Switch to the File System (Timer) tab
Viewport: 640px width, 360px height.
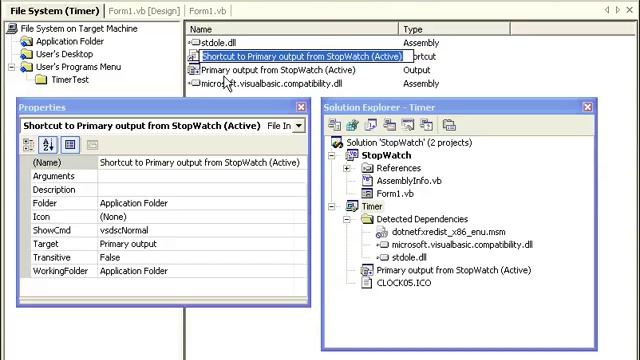[55, 11]
